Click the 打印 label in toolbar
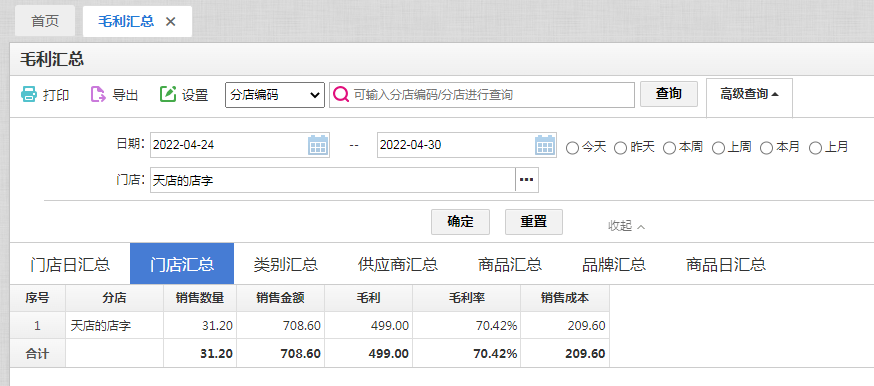This screenshot has height=386, width=874. tap(56, 95)
